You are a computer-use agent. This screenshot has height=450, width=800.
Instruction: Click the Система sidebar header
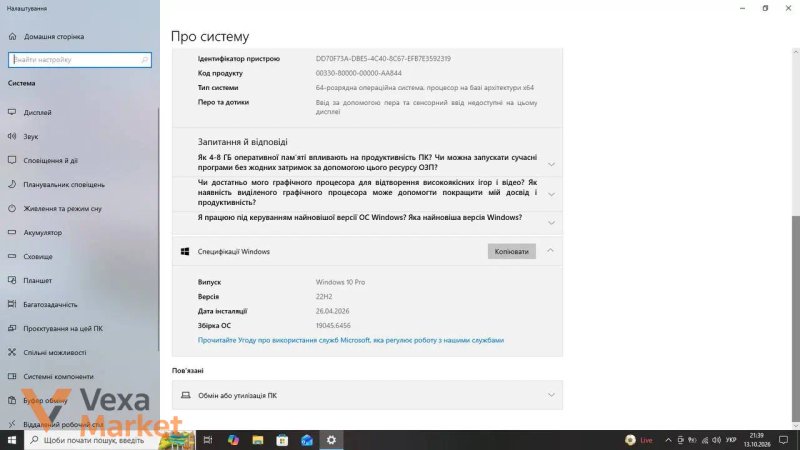tap(21, 83)
